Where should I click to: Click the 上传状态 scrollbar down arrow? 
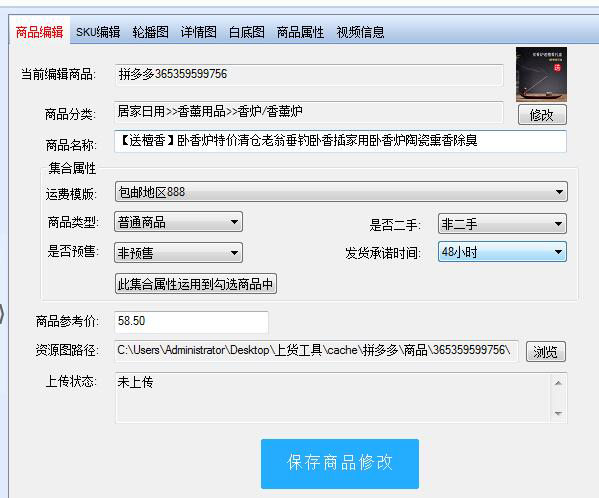(x=558, y=414)
